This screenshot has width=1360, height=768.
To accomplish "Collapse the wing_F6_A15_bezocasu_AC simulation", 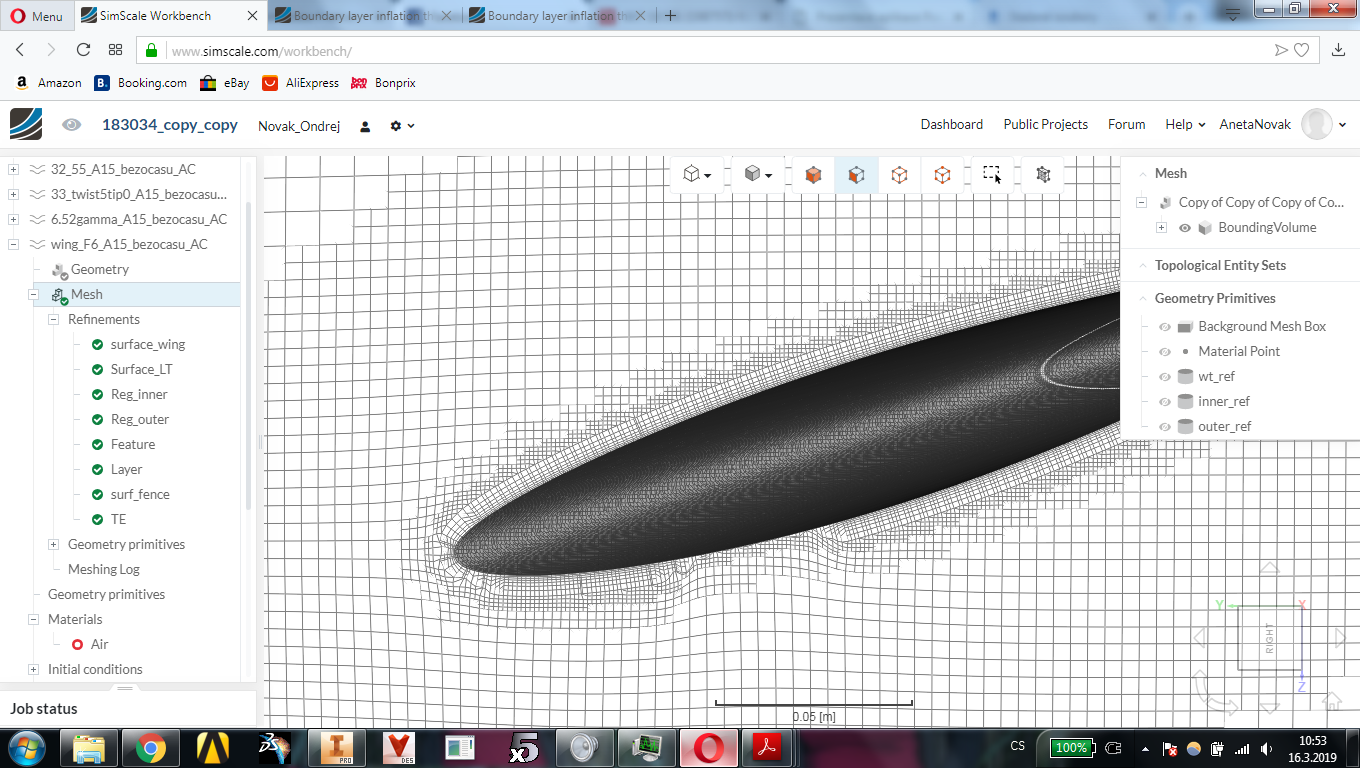I will 14,244.
